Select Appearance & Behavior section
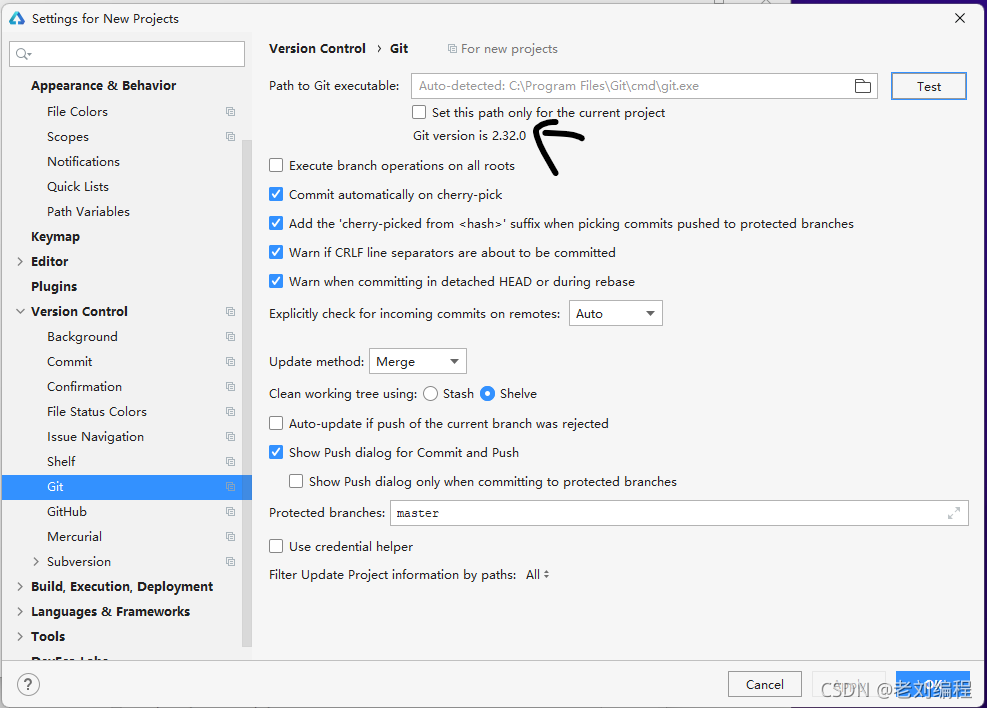 pyautogui.click(x=104, y=86)
